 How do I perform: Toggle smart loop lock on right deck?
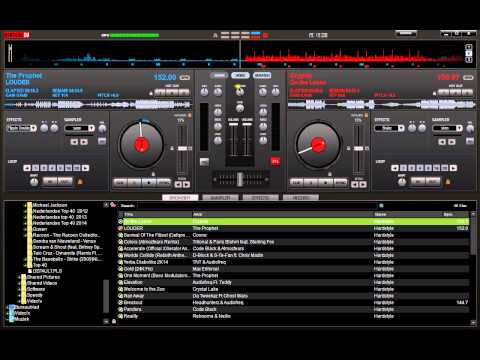[448, 182]
